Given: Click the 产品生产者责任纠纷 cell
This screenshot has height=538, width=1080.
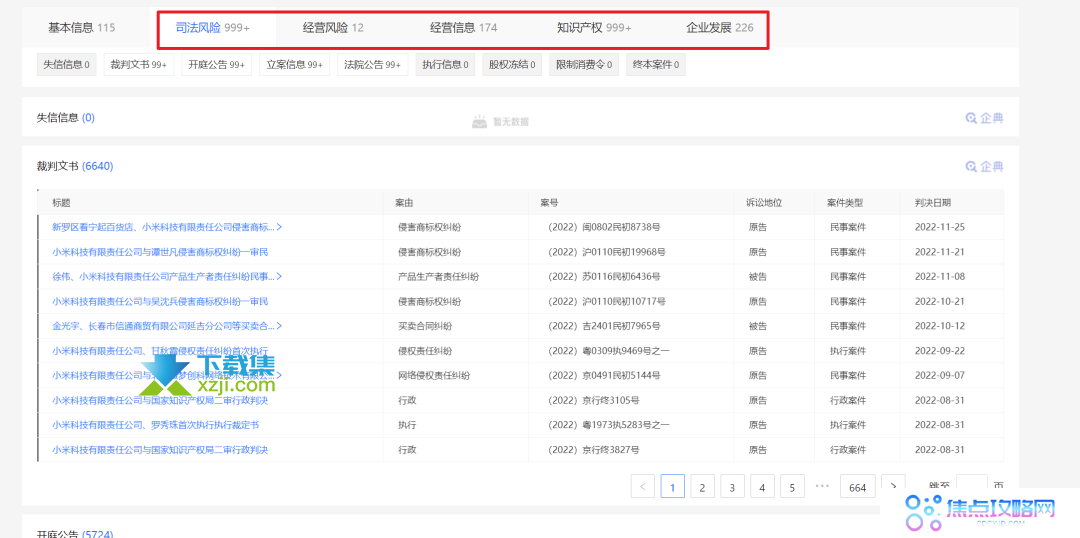Looking at the screenshot, I should coord(439,276).
